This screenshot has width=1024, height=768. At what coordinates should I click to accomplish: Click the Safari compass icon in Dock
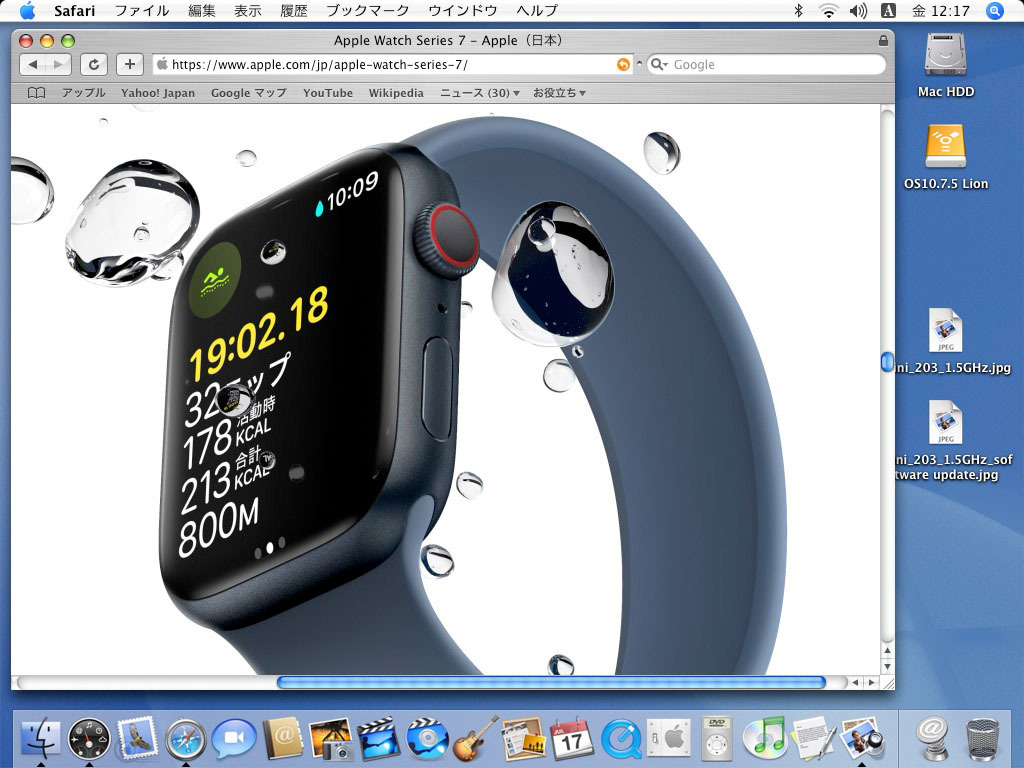(185, 739)
